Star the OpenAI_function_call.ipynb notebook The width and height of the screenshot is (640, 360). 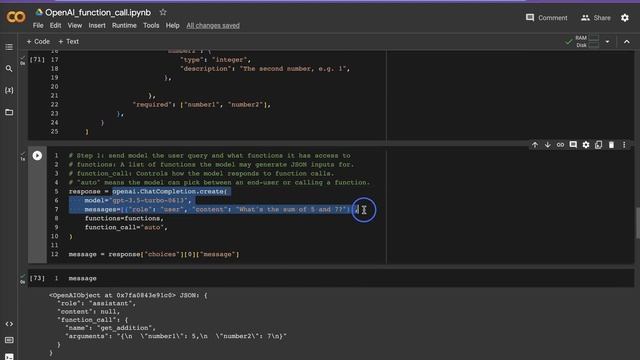[x=163, y=12]
